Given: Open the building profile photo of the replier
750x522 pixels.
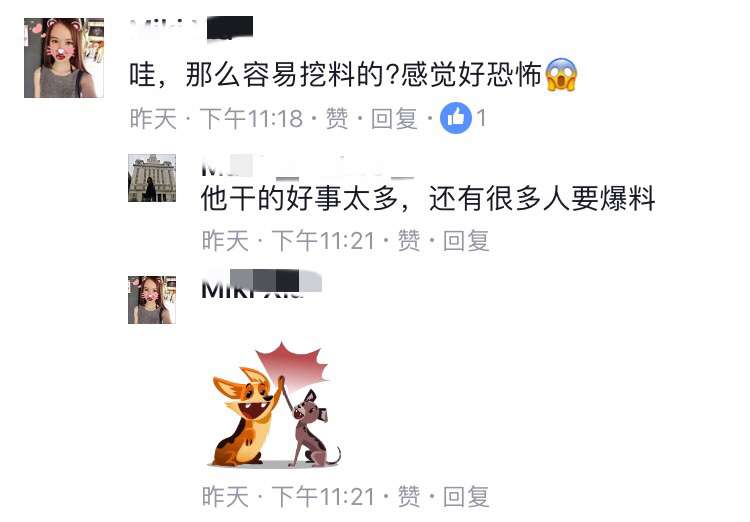Looking at the screenshot, I should [x=152, y=178].
